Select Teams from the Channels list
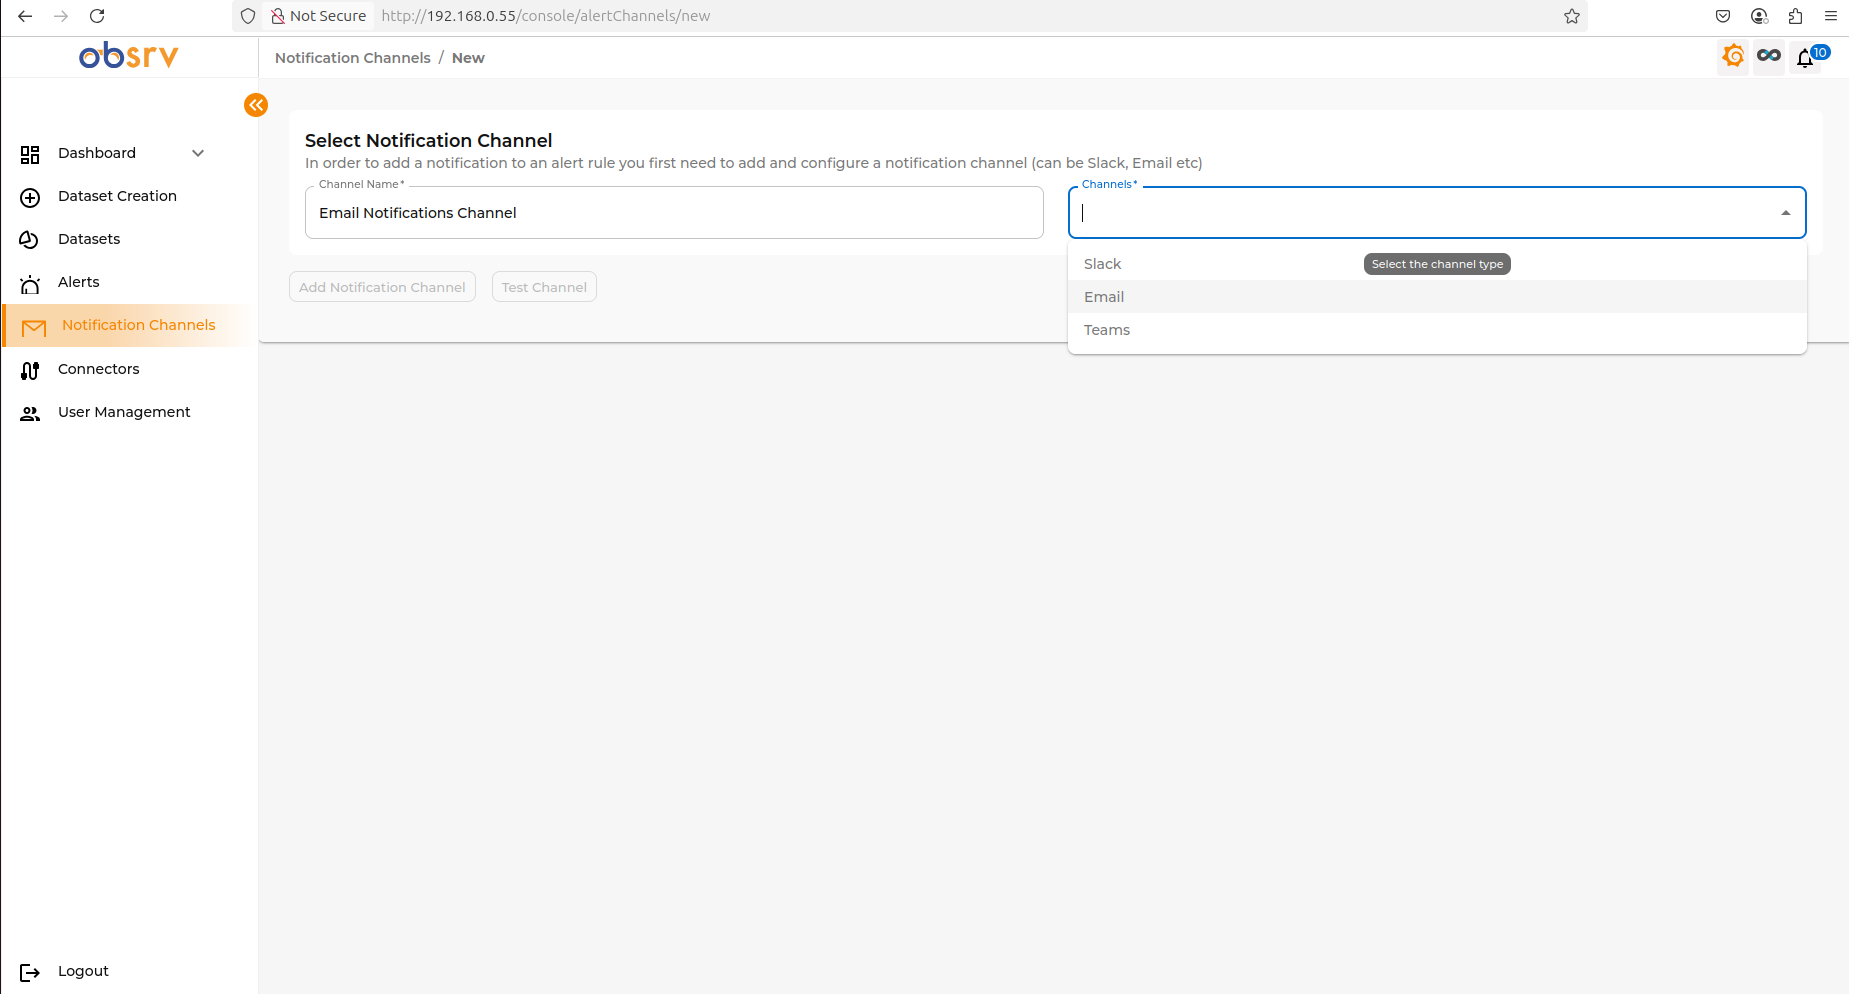1849x994 pixels. [1437, 330]
